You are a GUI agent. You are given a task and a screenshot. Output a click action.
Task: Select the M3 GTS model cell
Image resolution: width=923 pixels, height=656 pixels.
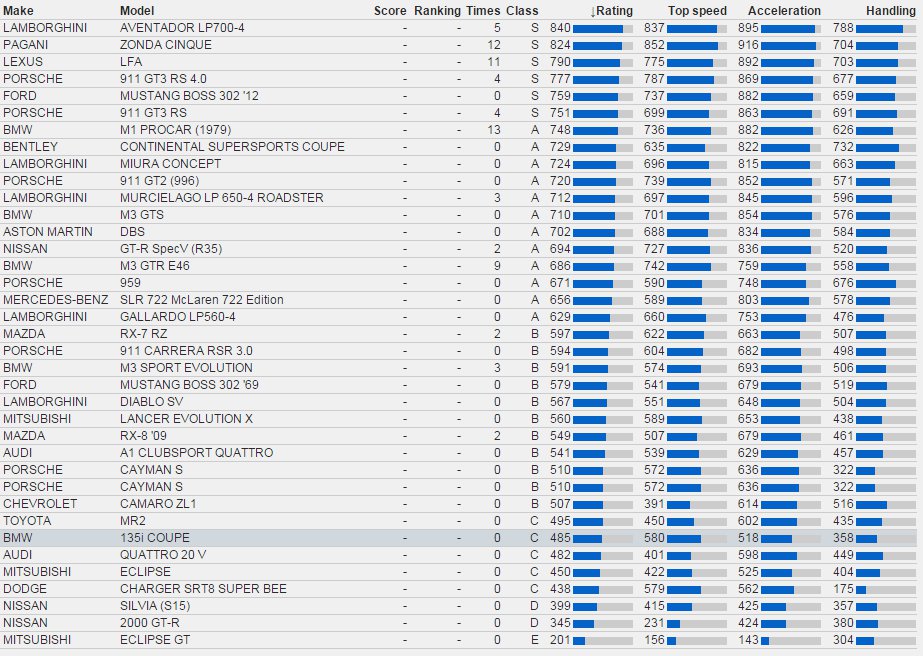click(142, 215)
